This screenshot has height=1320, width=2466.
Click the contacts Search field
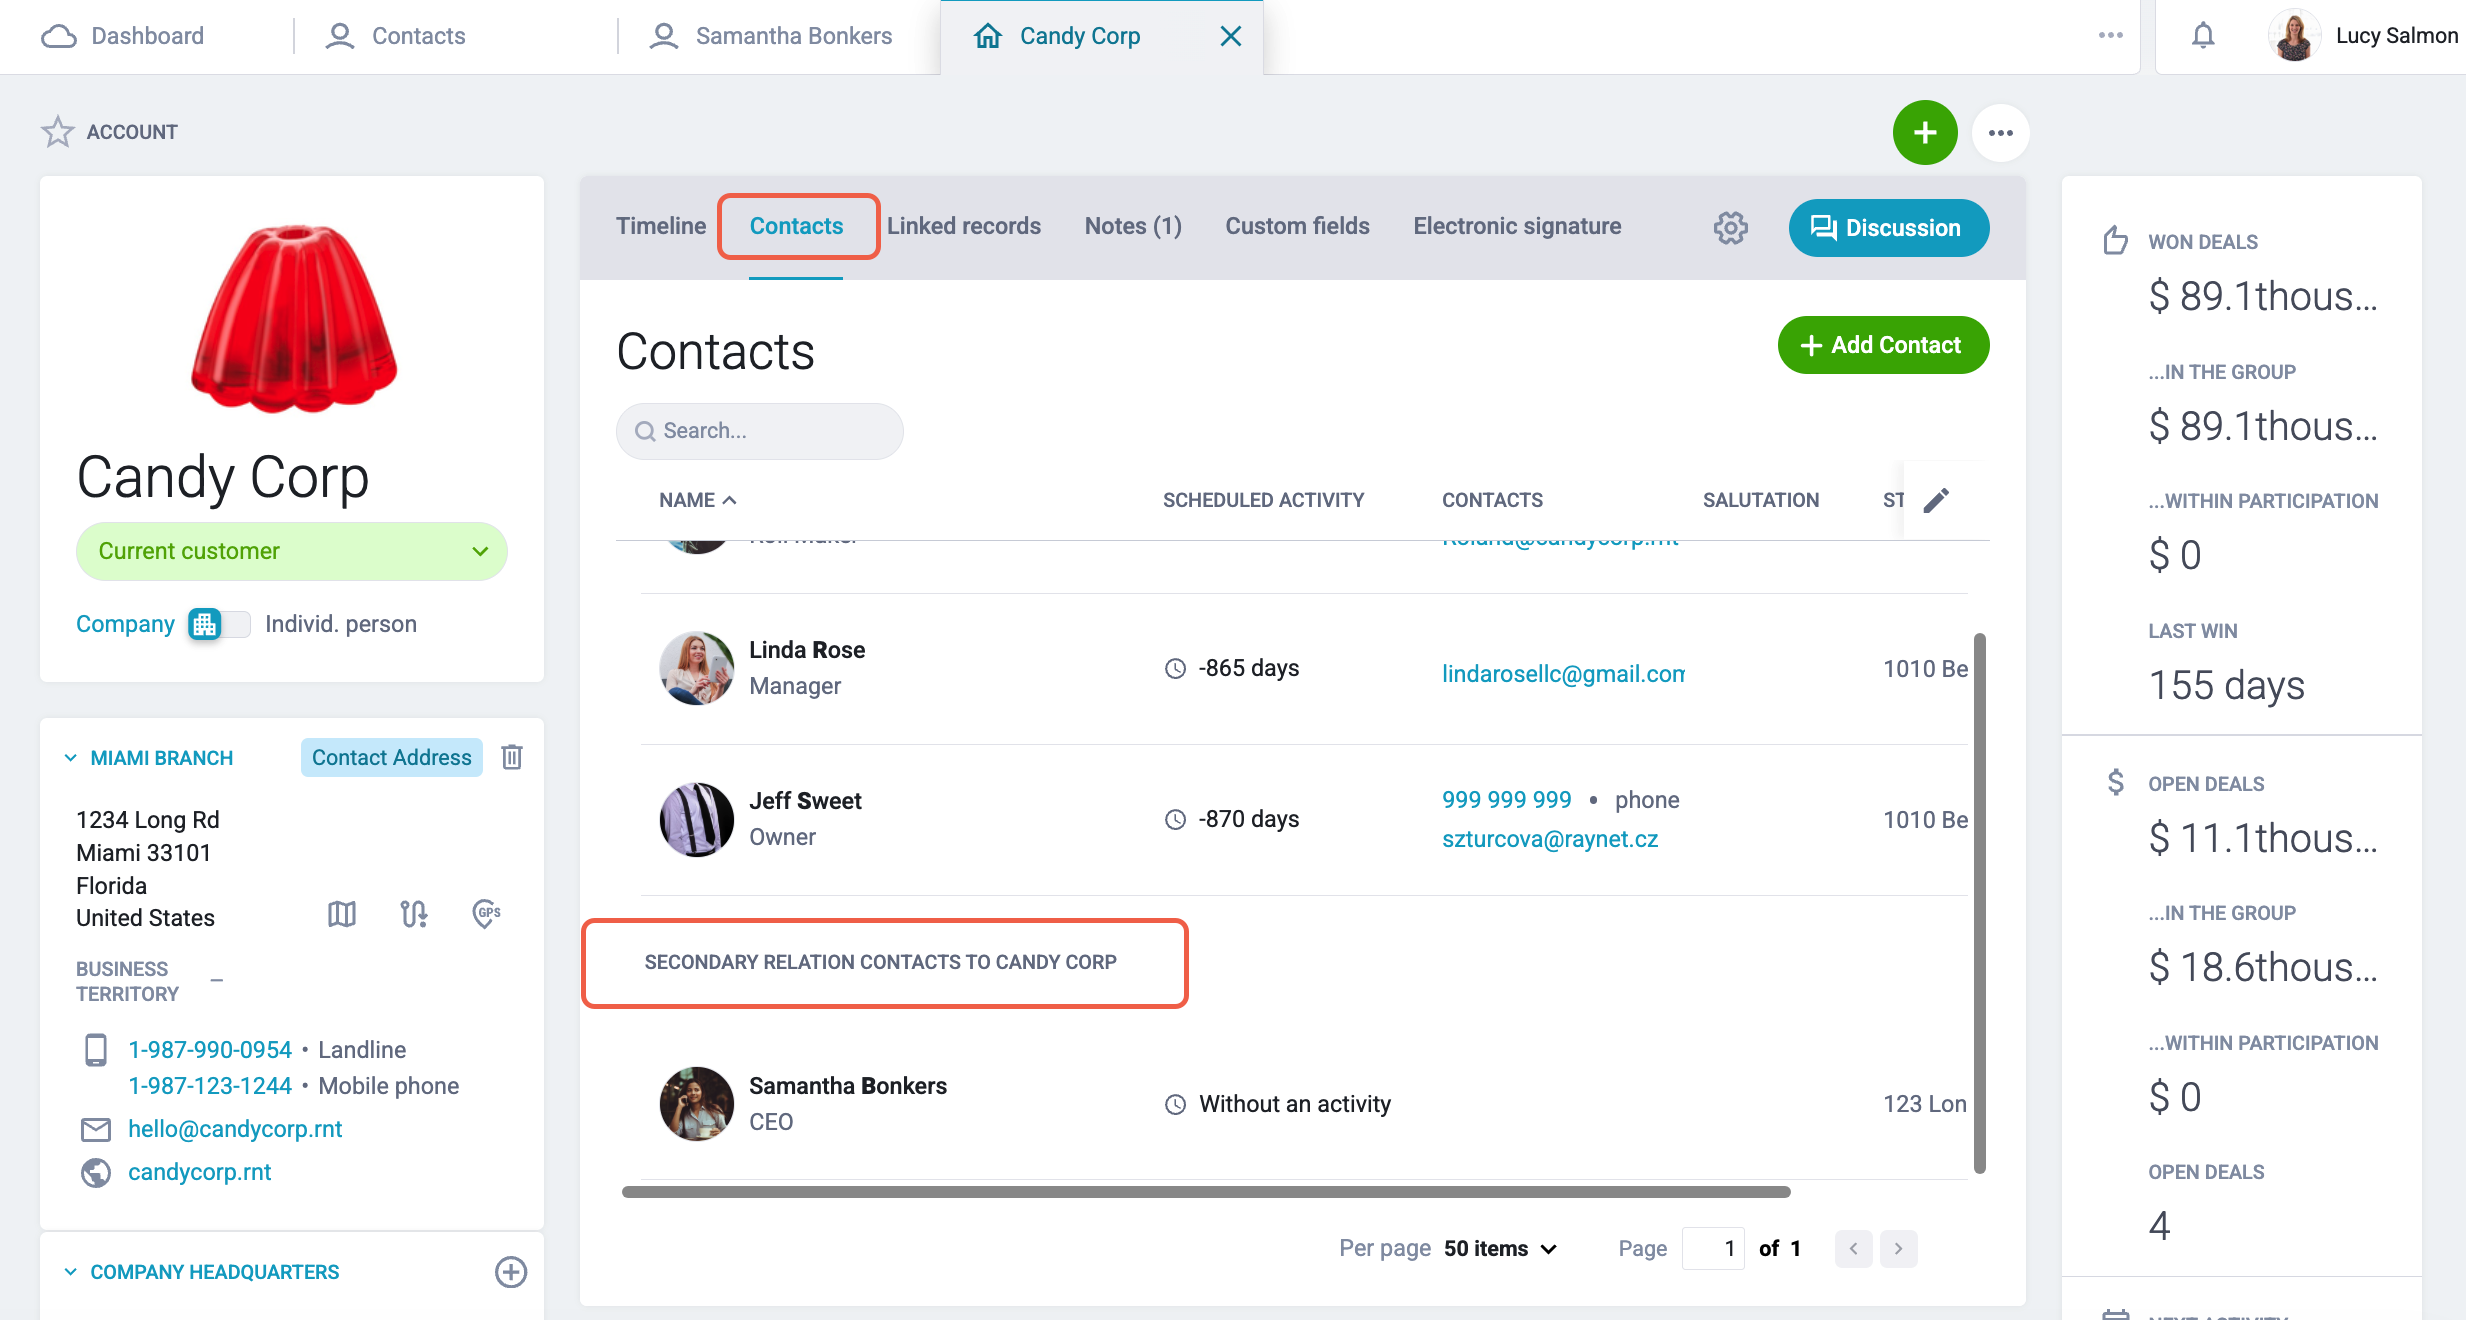[x=760, y=431]
